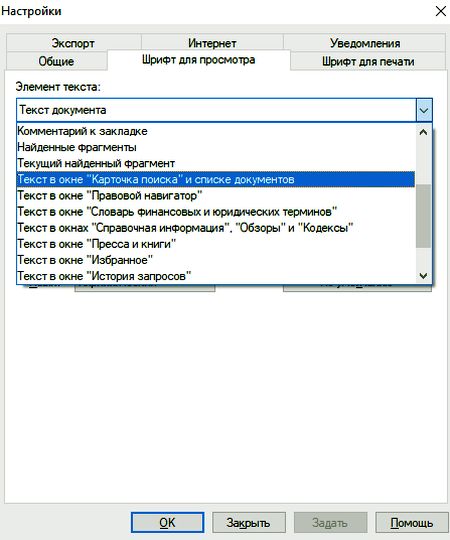Select "Комментарий к закладке" list item
Viewport: 450px width, 540px height.
(216, 131)
